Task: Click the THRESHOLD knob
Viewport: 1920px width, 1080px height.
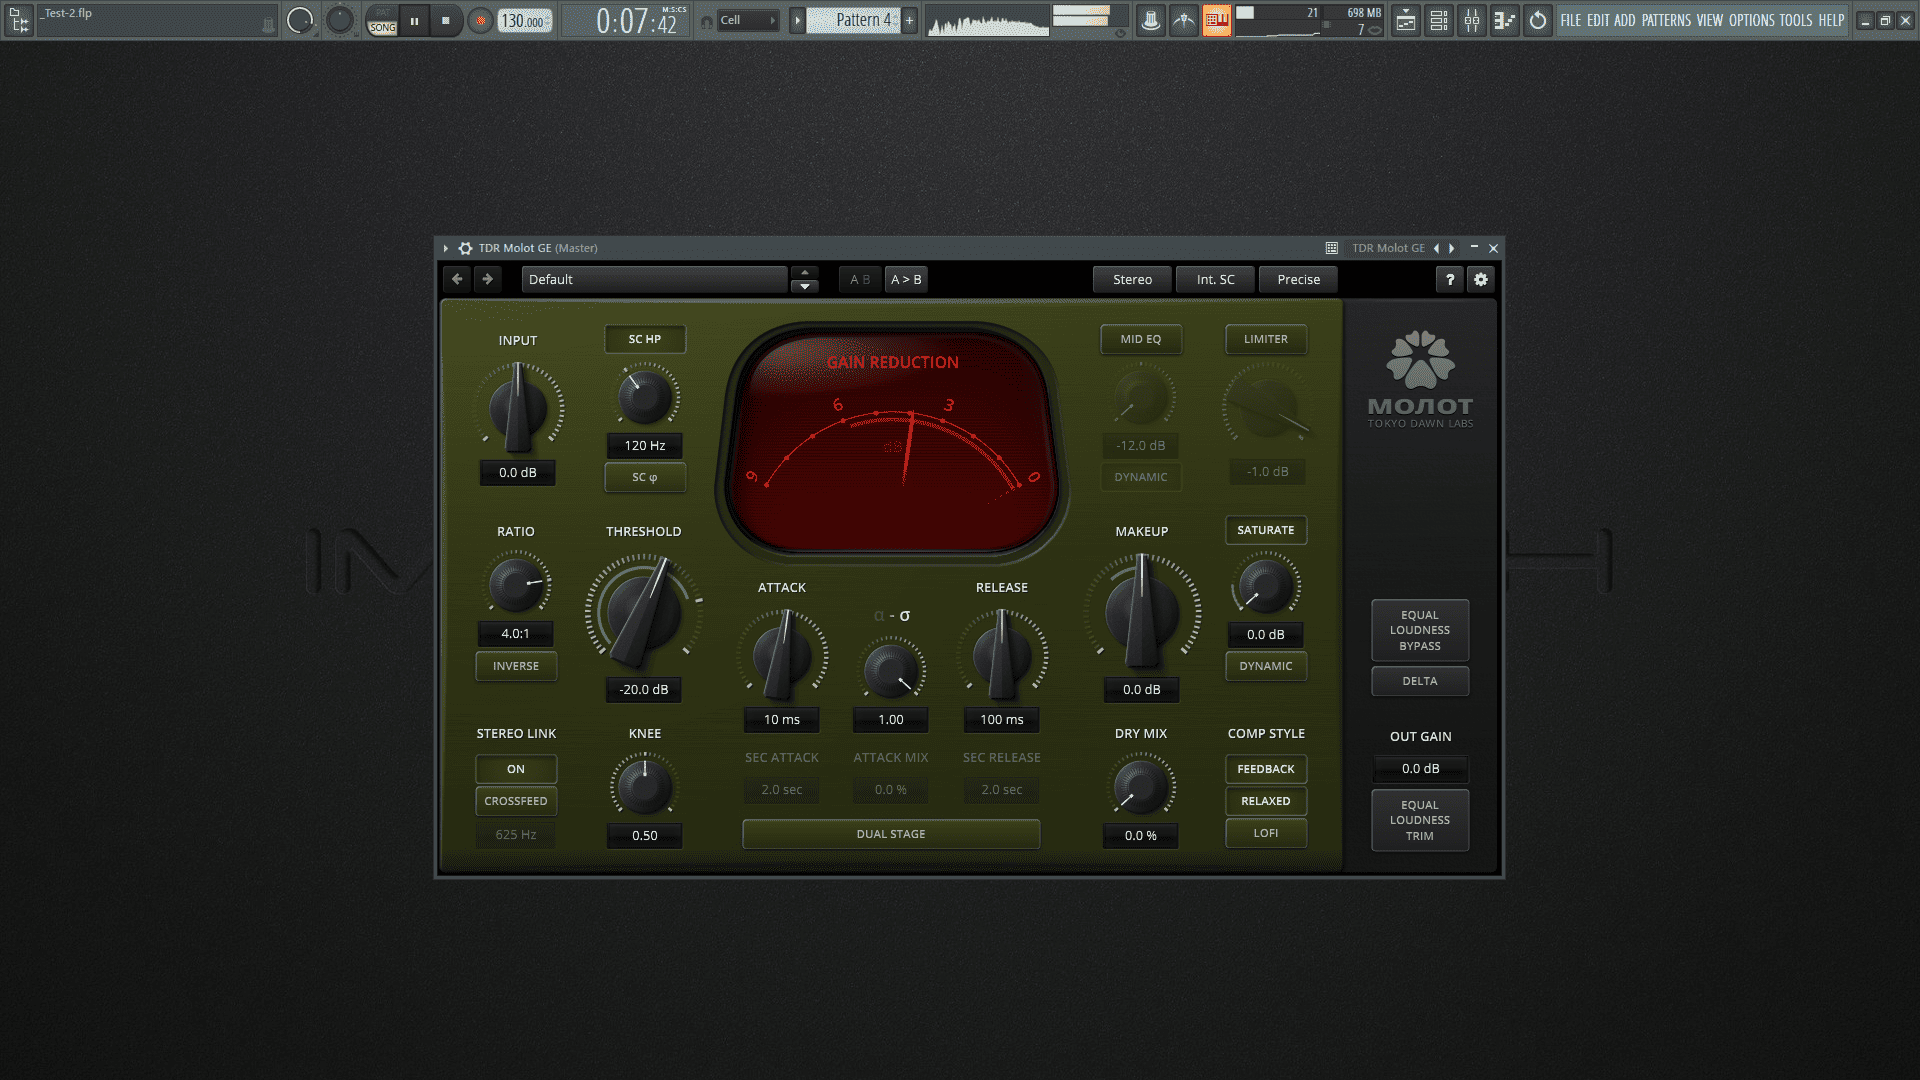Action: [x=644, y=612]
